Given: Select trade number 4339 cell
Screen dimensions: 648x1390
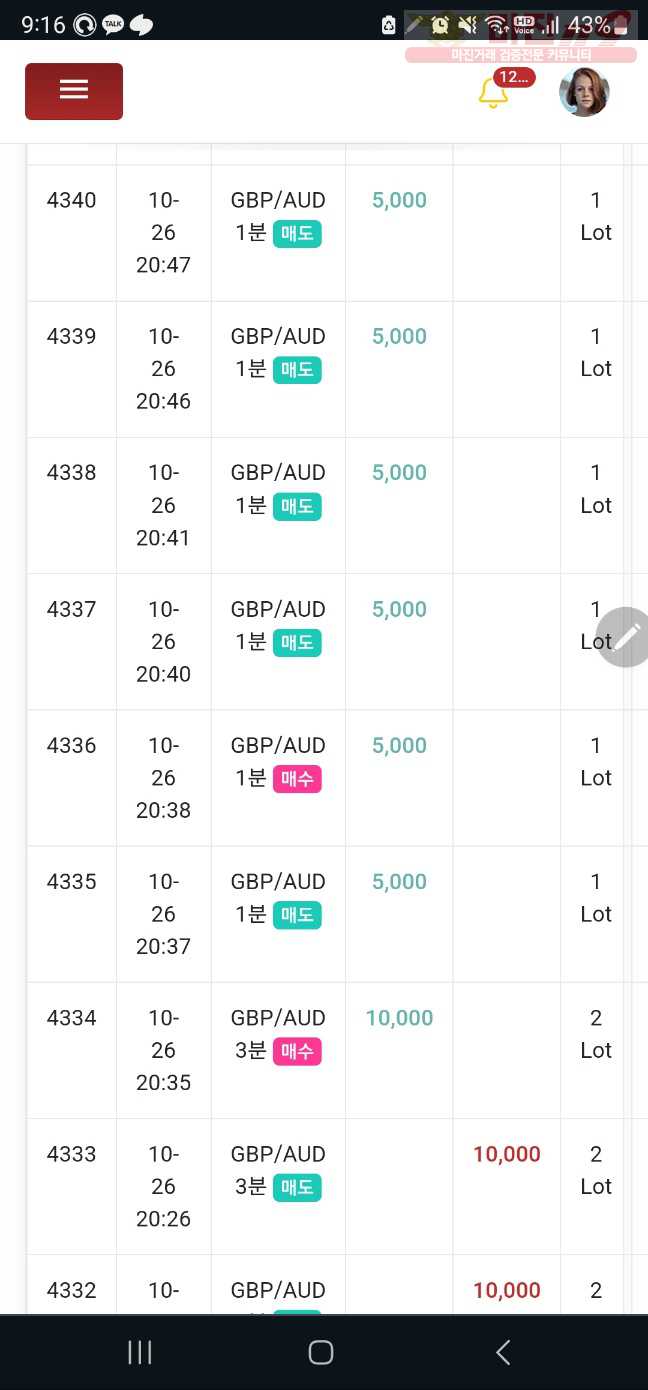Looking at the screenshot, I should coord(72,369).
